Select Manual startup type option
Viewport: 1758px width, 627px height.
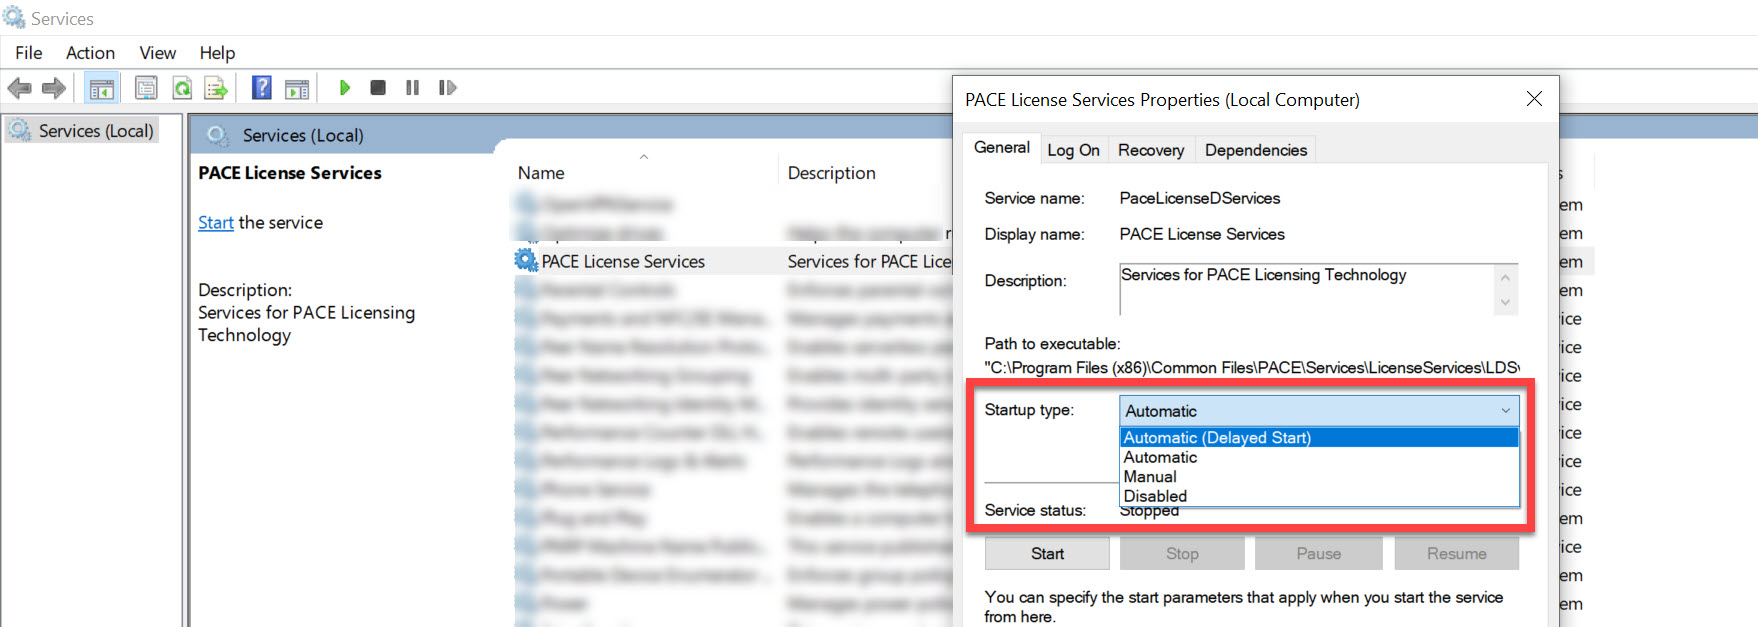1150,477
